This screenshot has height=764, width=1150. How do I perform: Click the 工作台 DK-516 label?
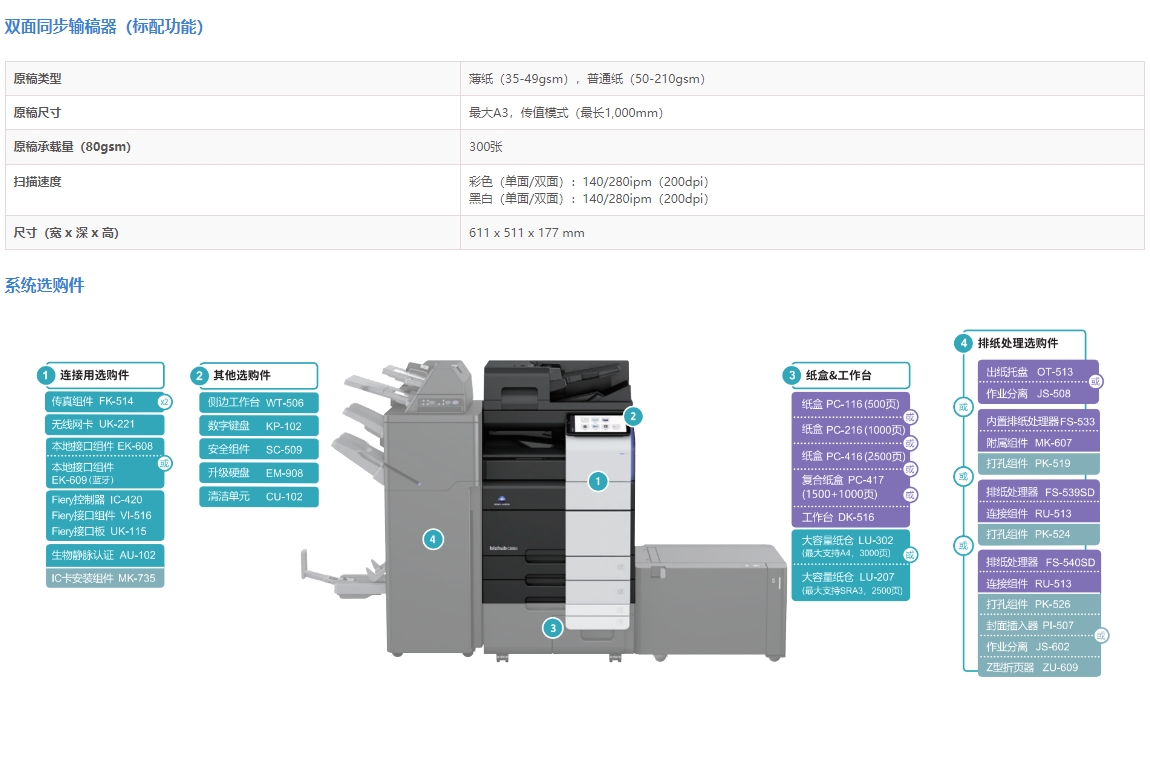(x=849, y=517)
